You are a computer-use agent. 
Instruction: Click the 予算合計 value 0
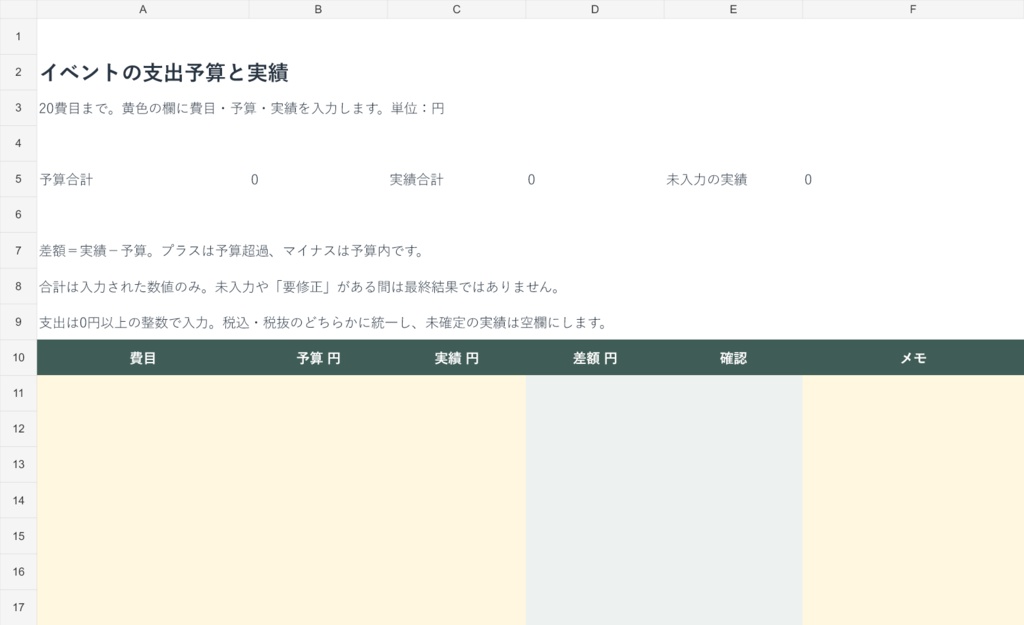pos(255,180)
